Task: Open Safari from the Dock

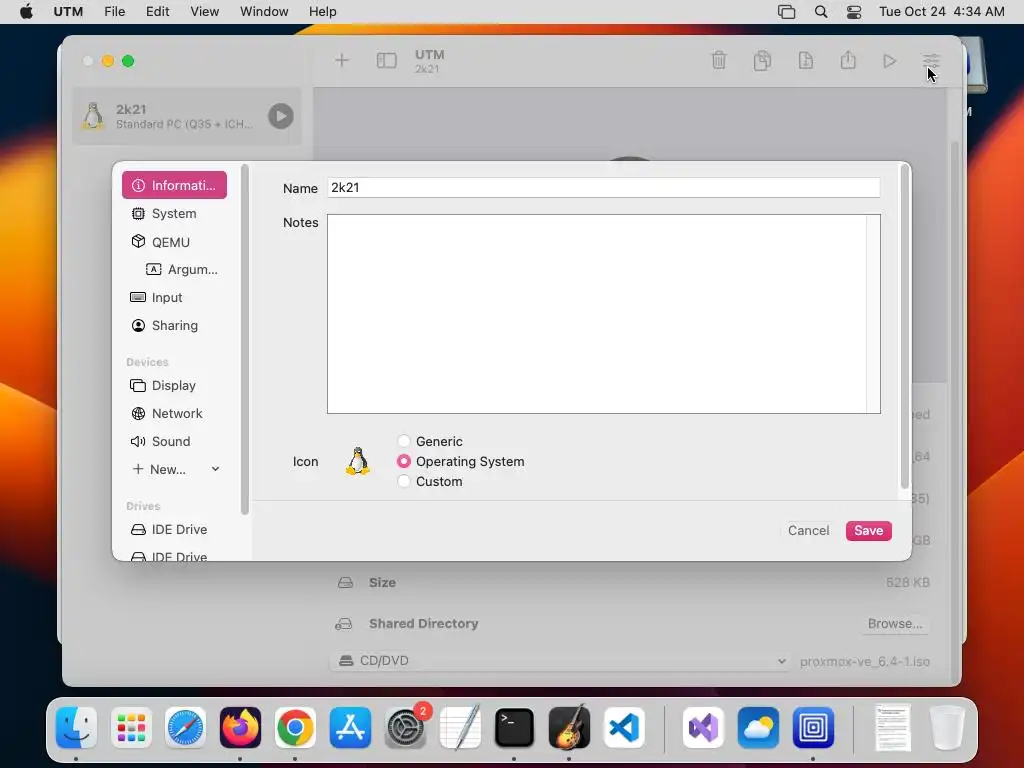Action: click(185, 728)
